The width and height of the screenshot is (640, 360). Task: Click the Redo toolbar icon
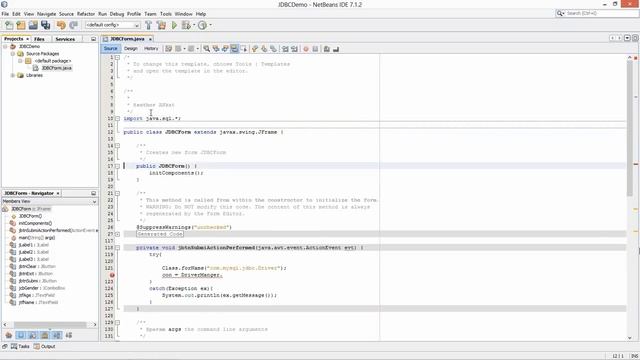pos(73,25)
